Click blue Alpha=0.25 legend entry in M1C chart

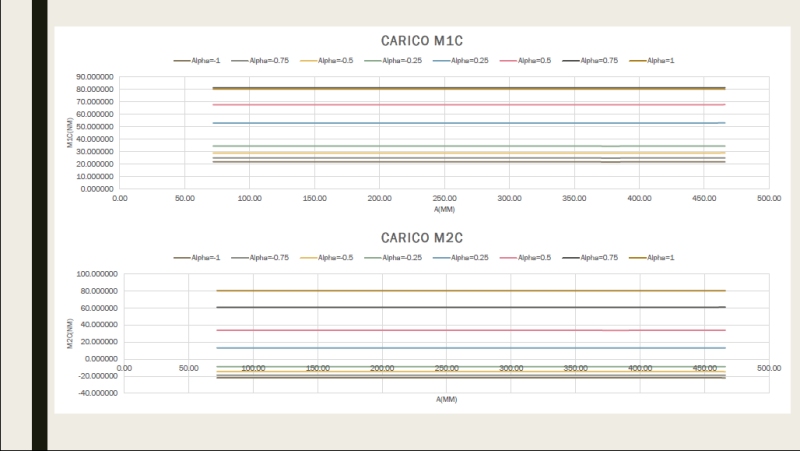pos(463,60)
